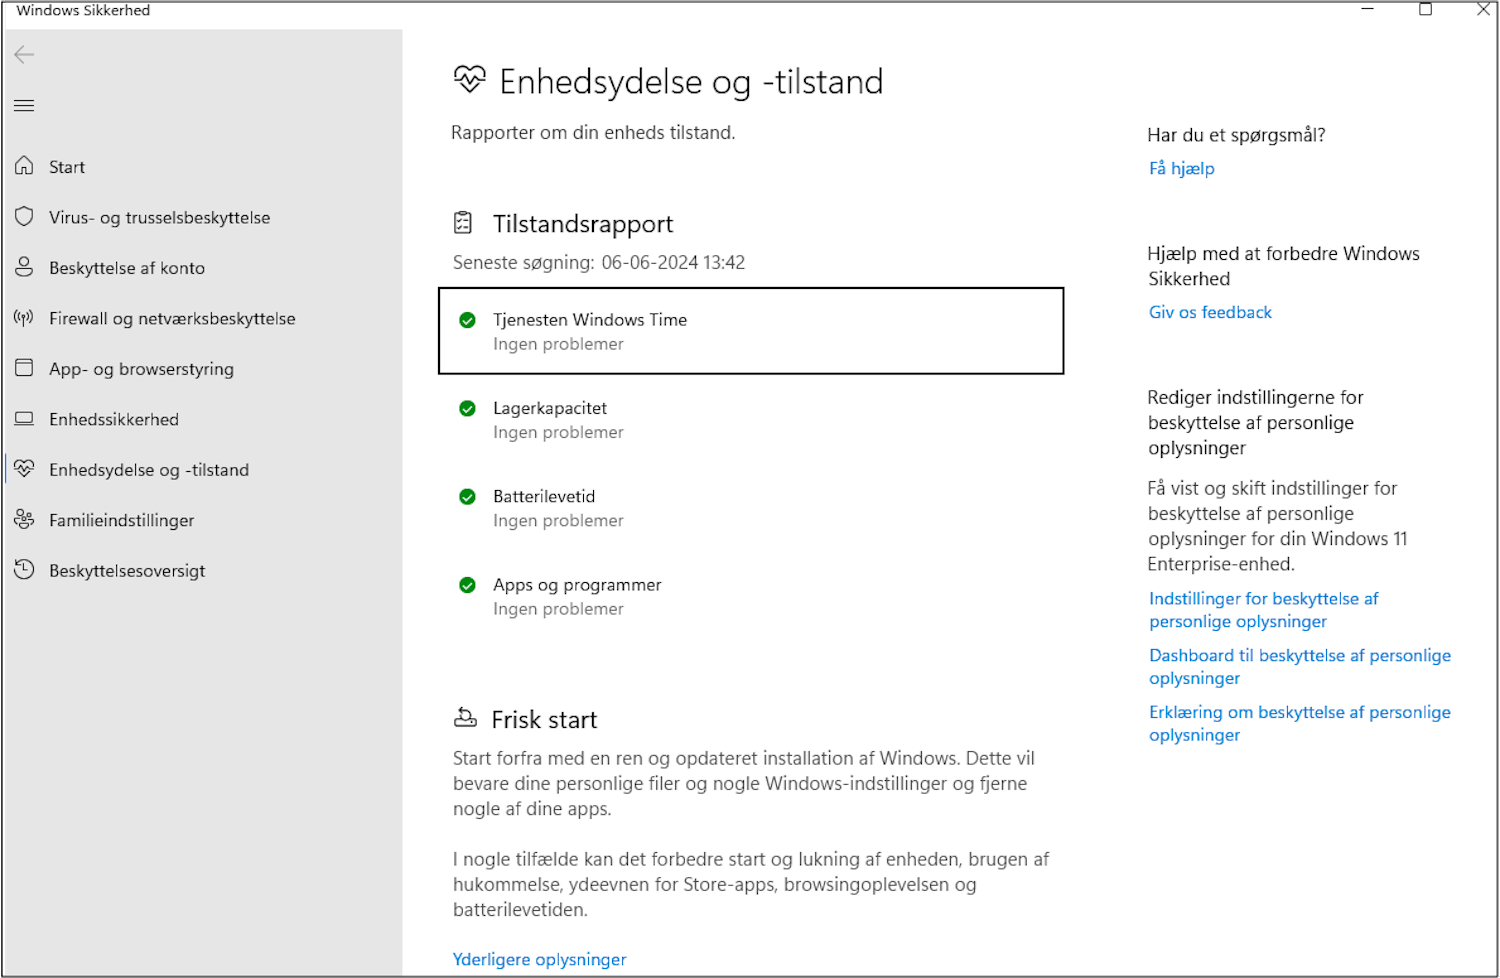Viewport: 1500px width, 978px height.
Task: Click the window icon for App- og browserstyring
Action: tap(24, 368)
